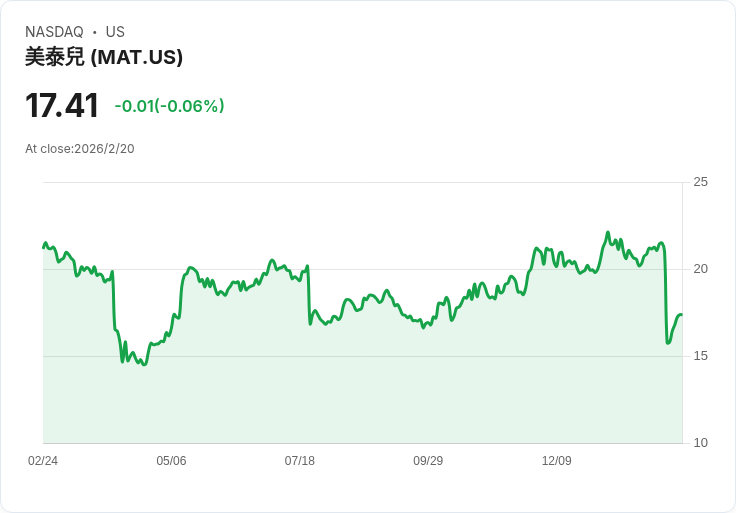Click the US market label
The width and height of the screenshot is (736, 513).
coord(115,32)
